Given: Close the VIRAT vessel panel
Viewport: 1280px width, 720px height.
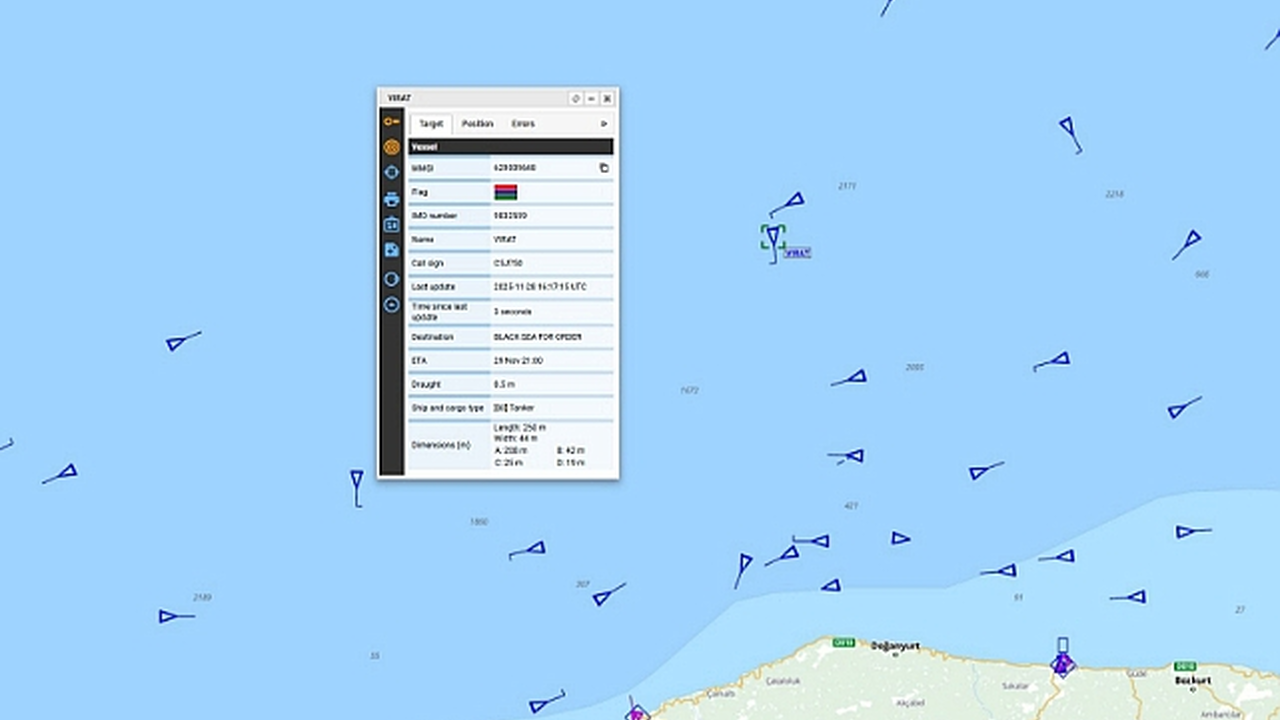Looking at the screenshot, I should [x=606, y=98].
